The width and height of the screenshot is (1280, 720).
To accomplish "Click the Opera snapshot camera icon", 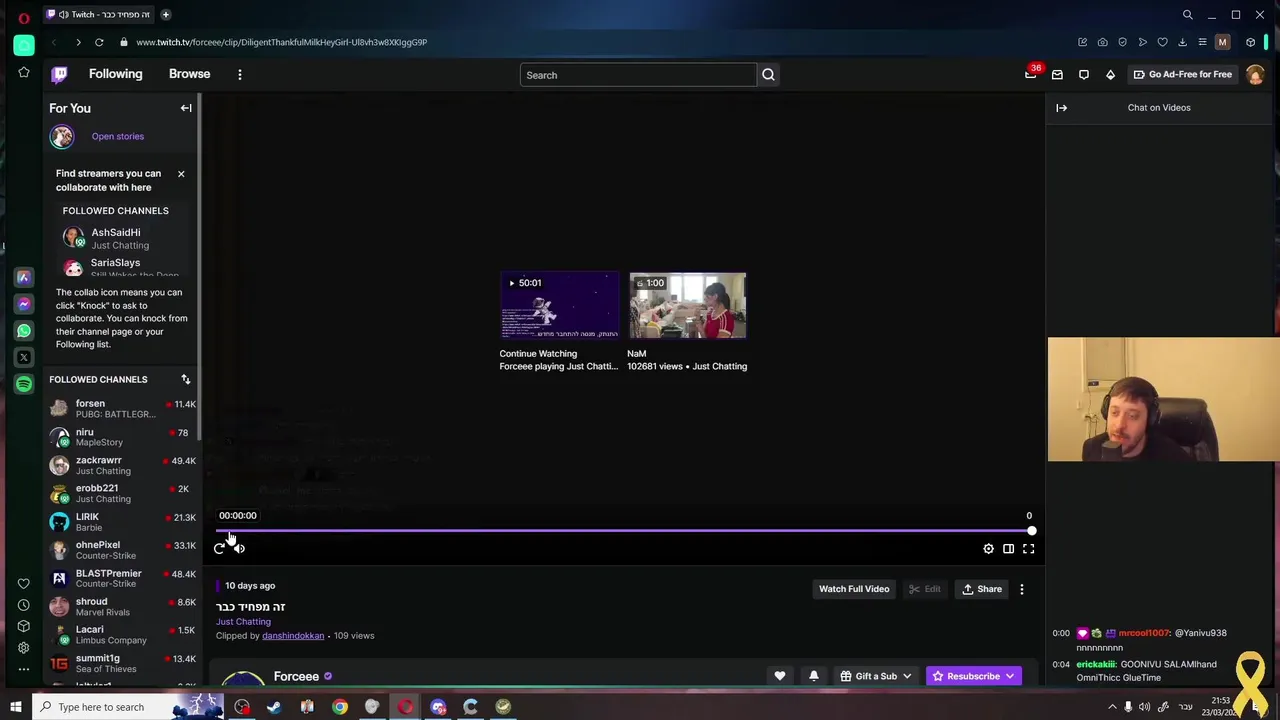I will coord(1102,42).
